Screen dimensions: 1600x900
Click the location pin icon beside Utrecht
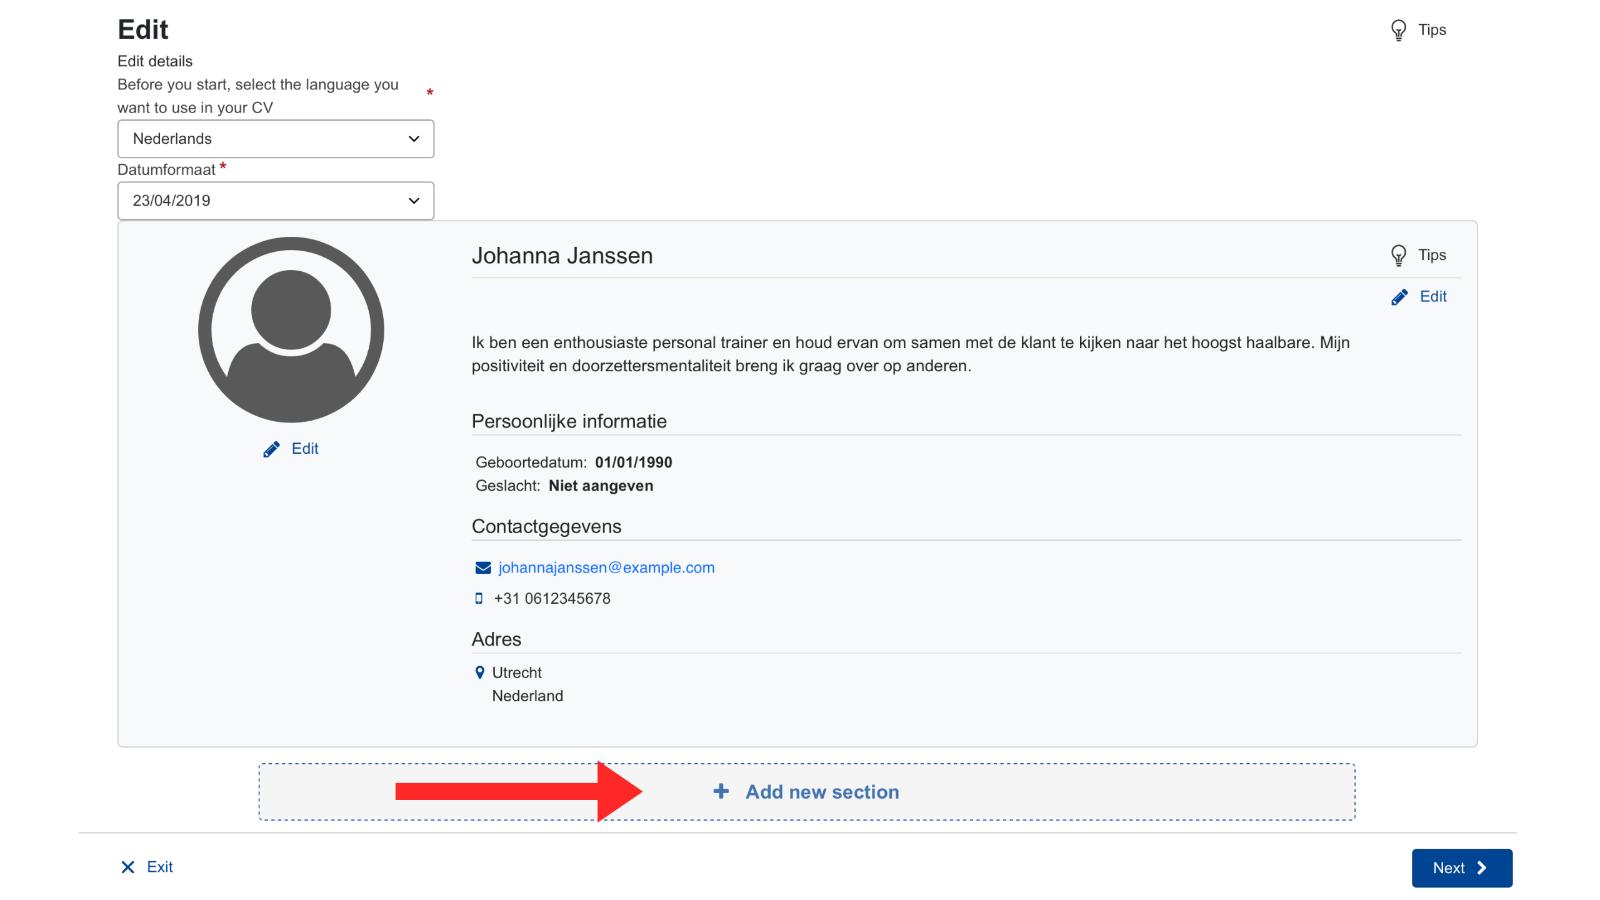point(480,673)
